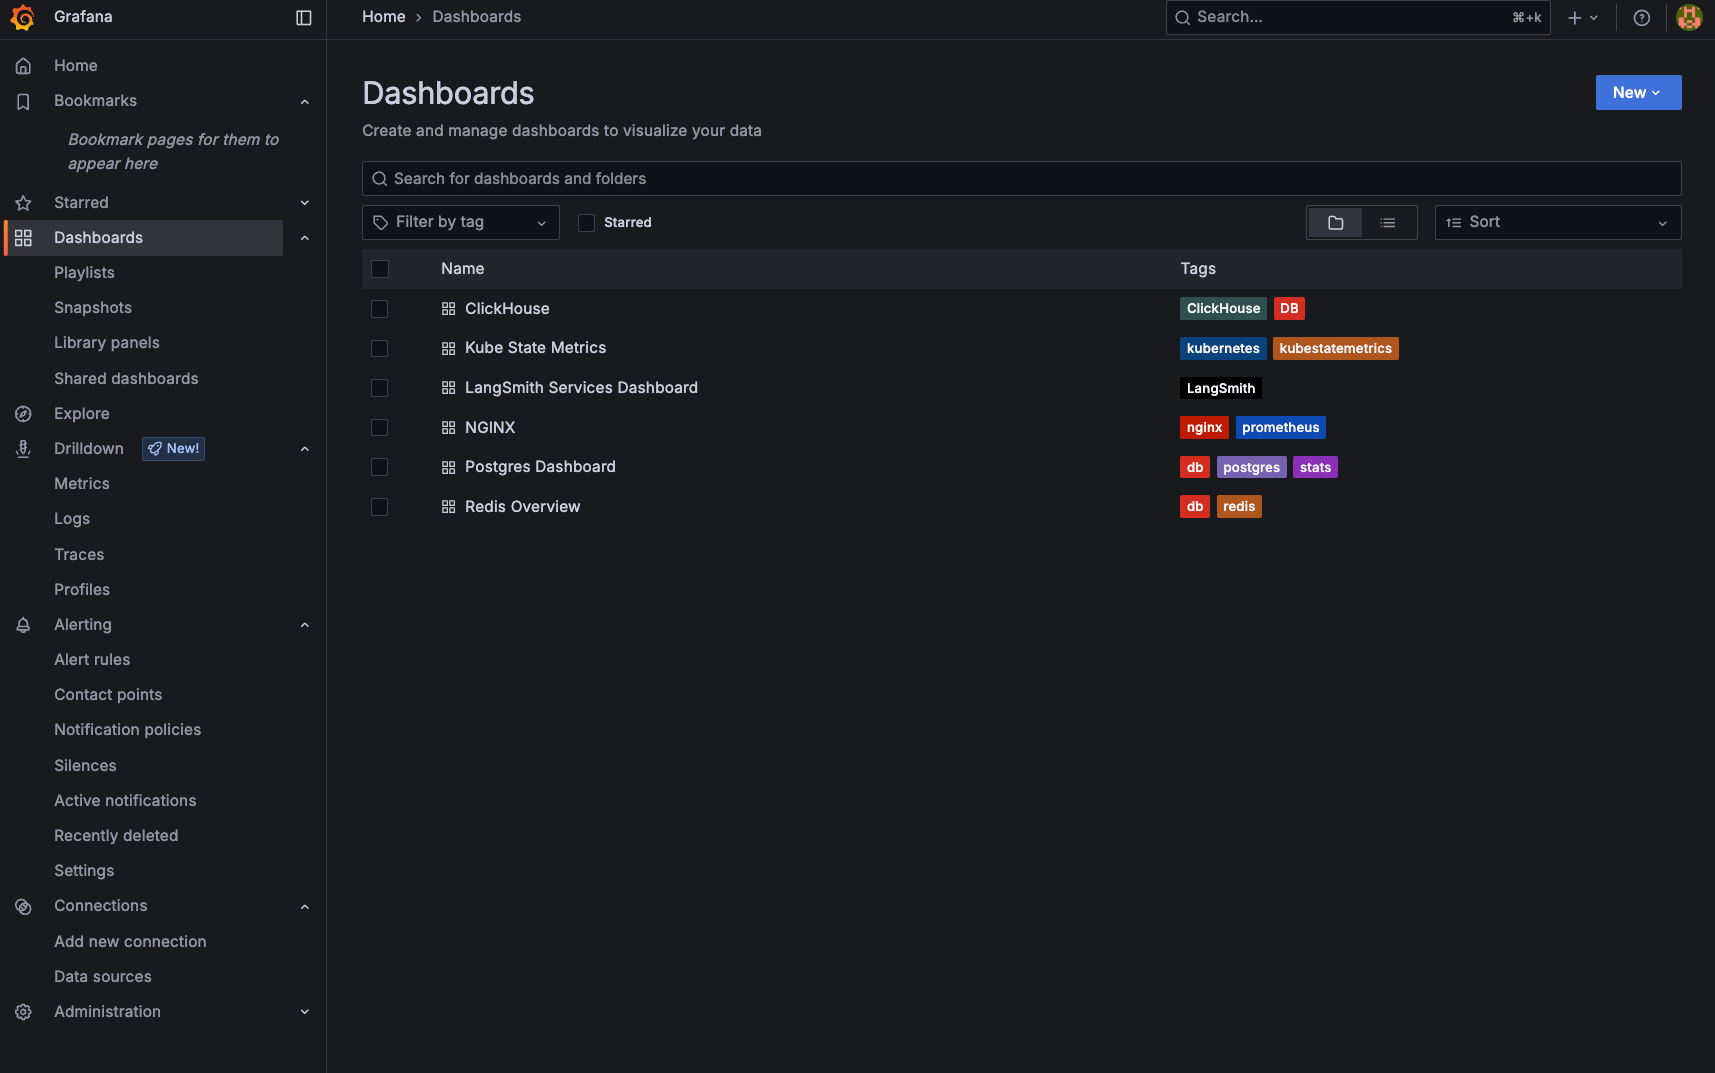The image size is (1715, 1073).
Task: Open Data sources in sidebar
Action: click(x=103, y=977)
